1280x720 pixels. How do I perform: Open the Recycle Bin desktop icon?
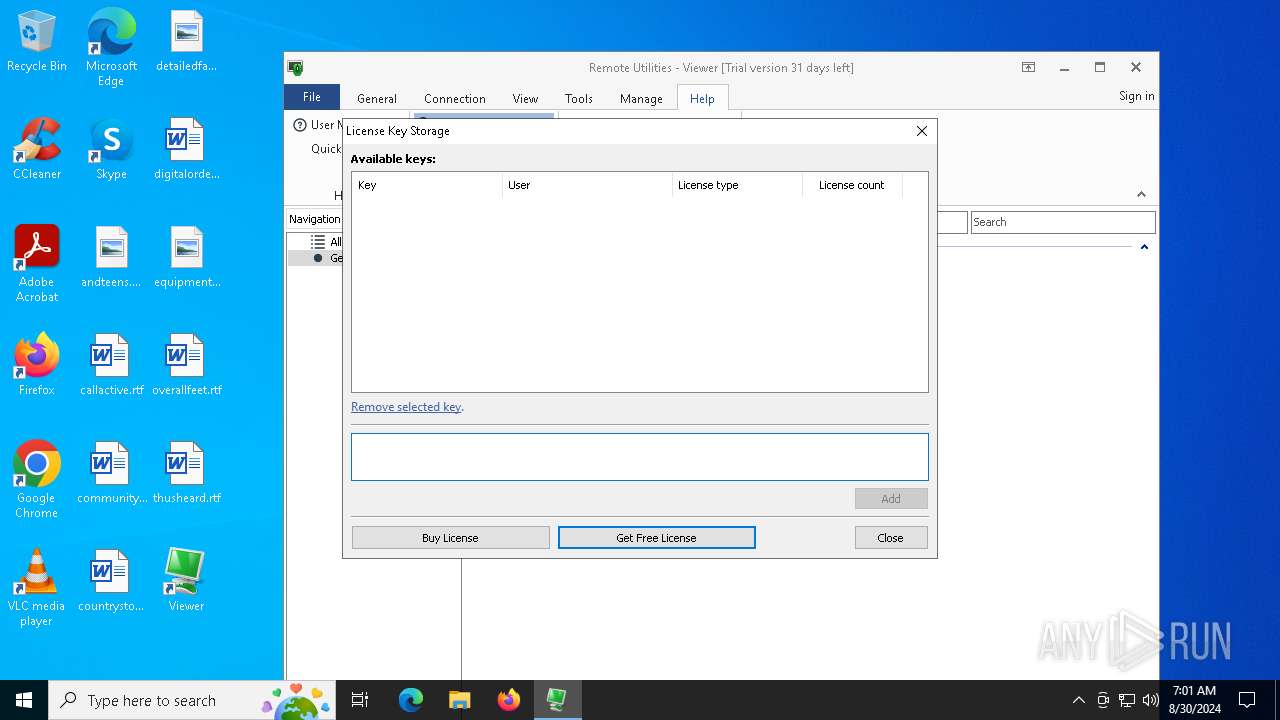pos(37,41)
